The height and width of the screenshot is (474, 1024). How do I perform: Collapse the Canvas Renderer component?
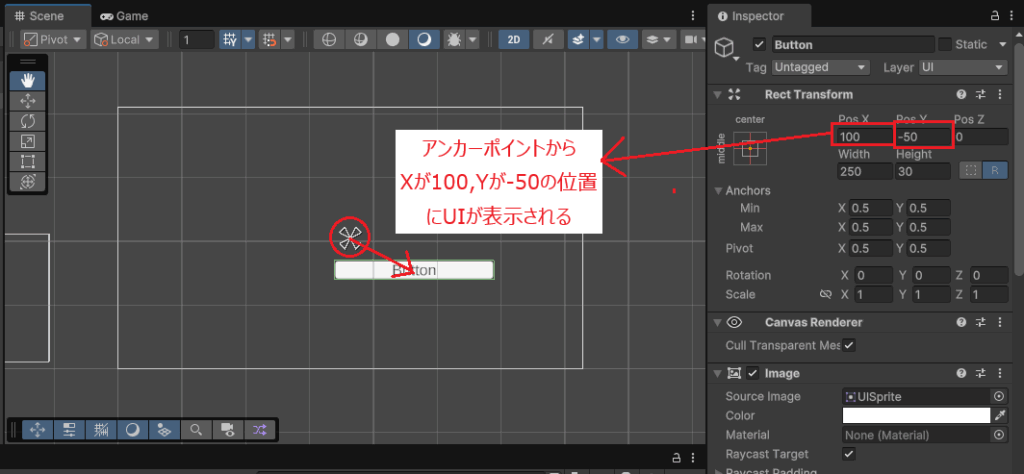click(717, 322)
